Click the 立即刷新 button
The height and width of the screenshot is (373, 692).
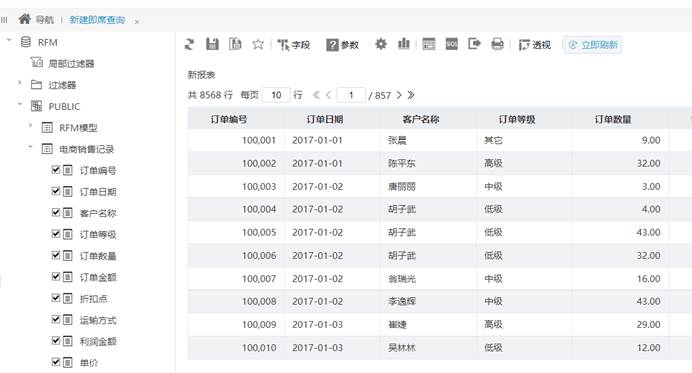pos(593,45)
